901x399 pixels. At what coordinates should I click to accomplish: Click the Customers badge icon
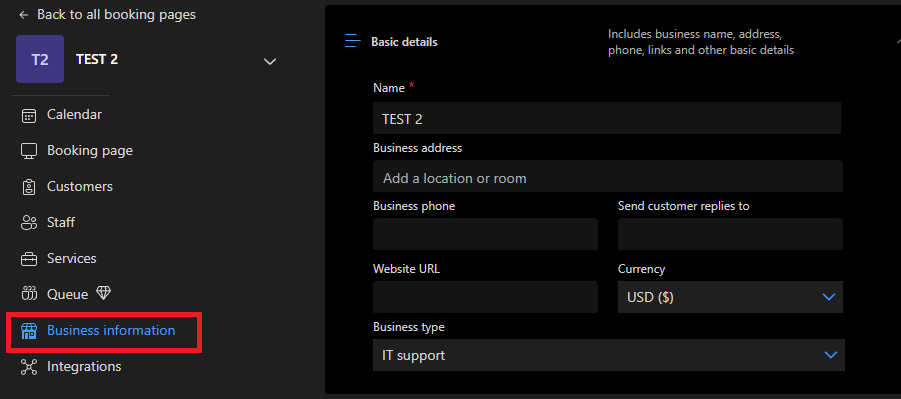pyautogui.click(x=29, y=187)
